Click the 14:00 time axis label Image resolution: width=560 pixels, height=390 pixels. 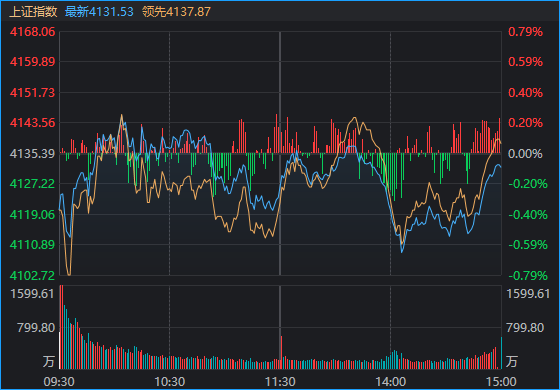point(390,382)
